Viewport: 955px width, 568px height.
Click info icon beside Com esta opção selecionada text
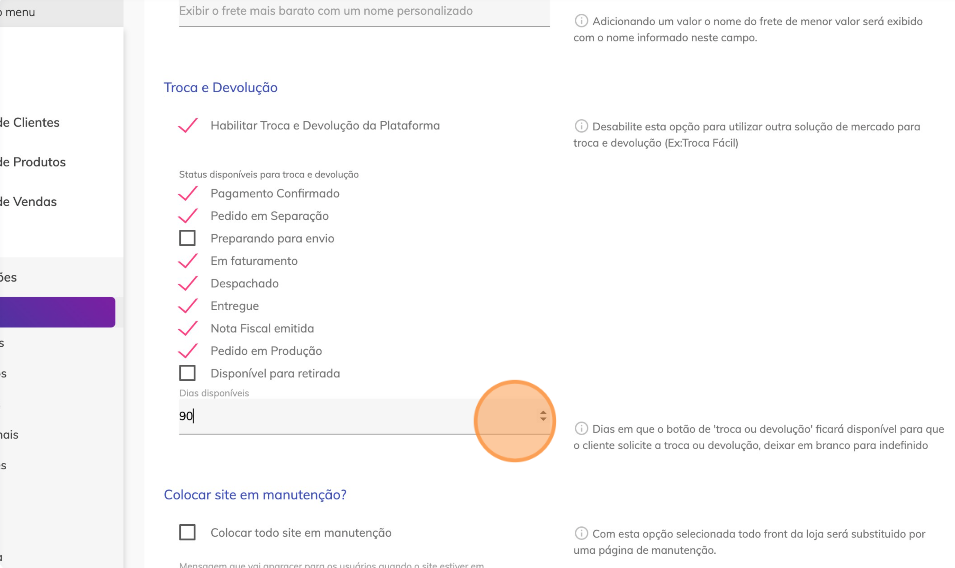pyautogui.click(x=582, y=533)
